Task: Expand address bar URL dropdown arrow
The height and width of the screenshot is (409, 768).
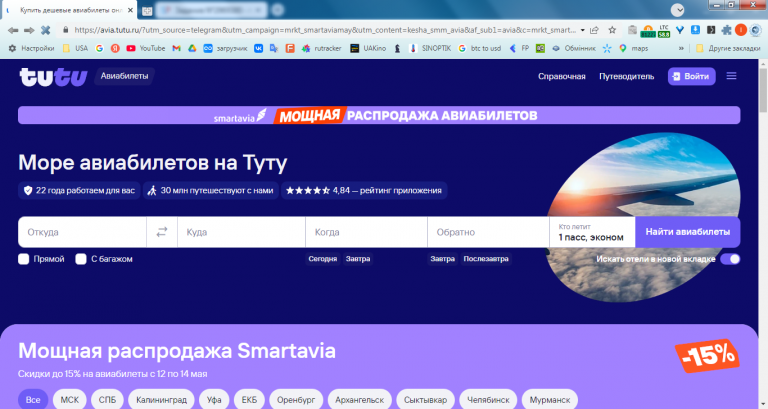Action: coord(582,30)
